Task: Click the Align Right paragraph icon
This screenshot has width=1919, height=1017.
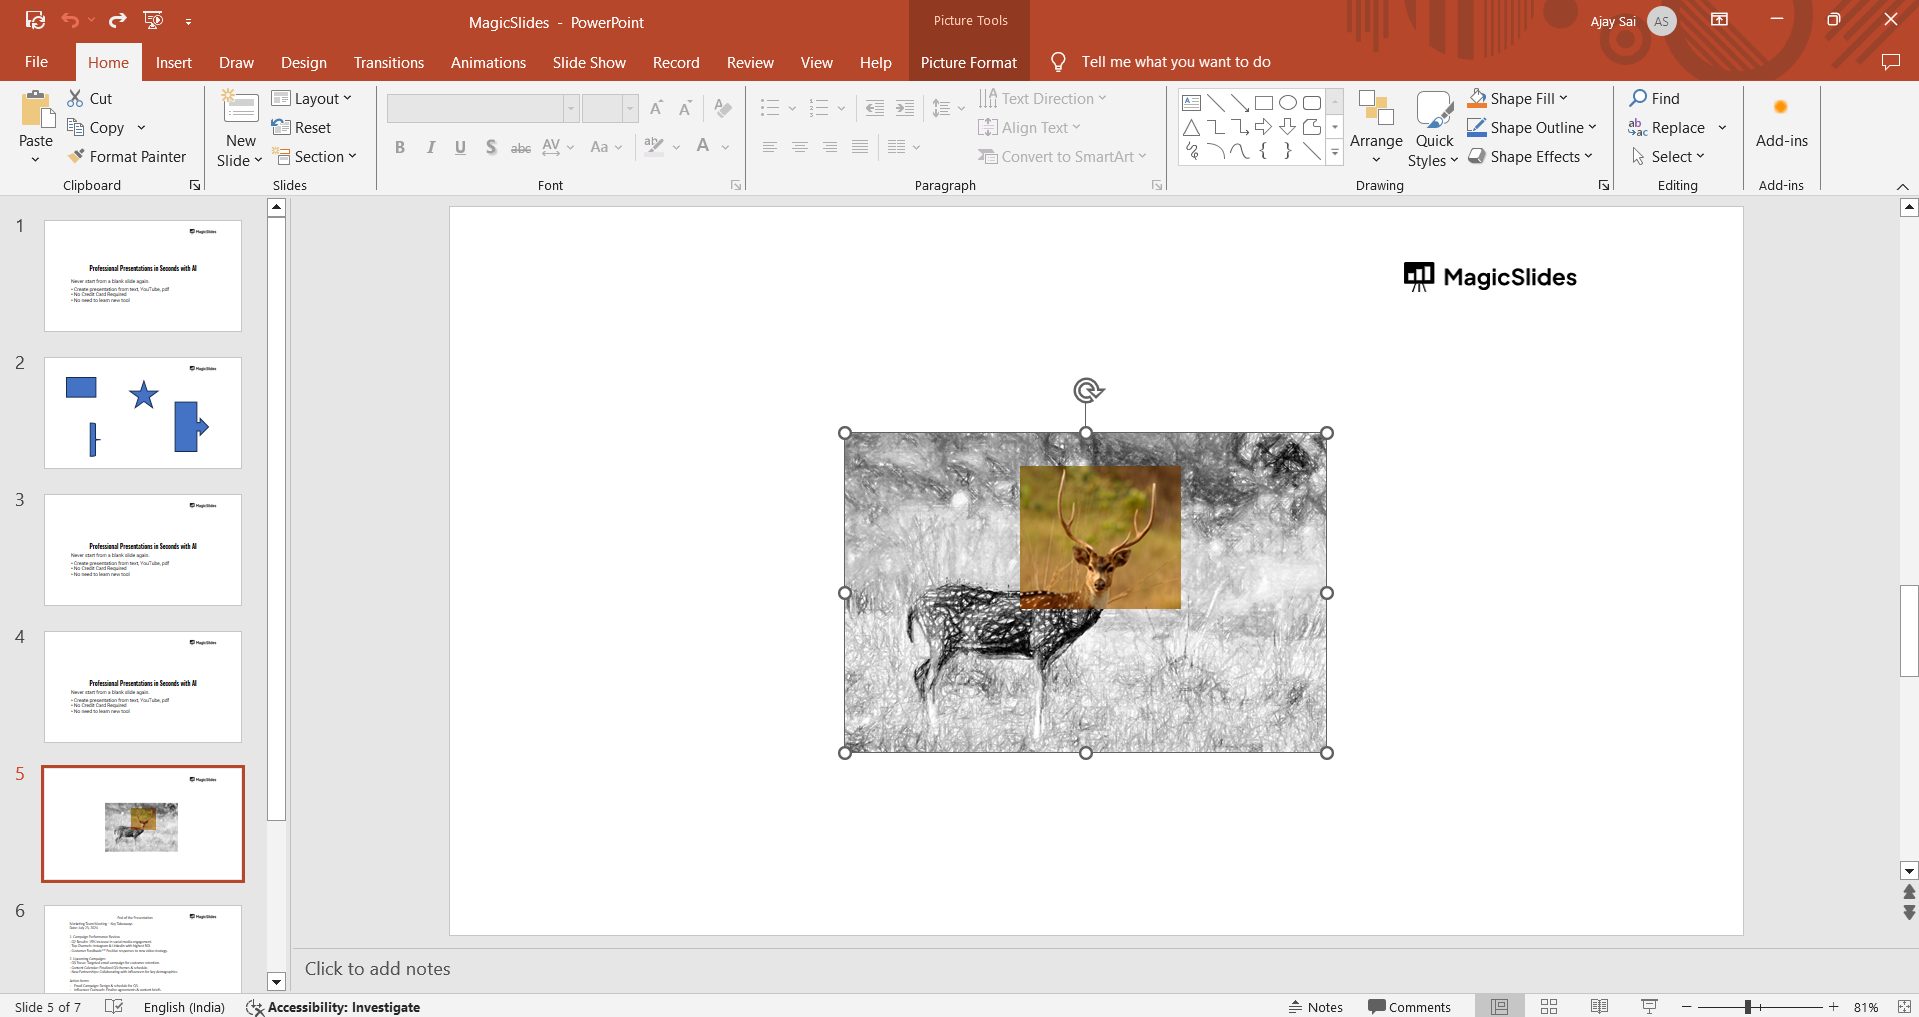Action: (829, 147)
